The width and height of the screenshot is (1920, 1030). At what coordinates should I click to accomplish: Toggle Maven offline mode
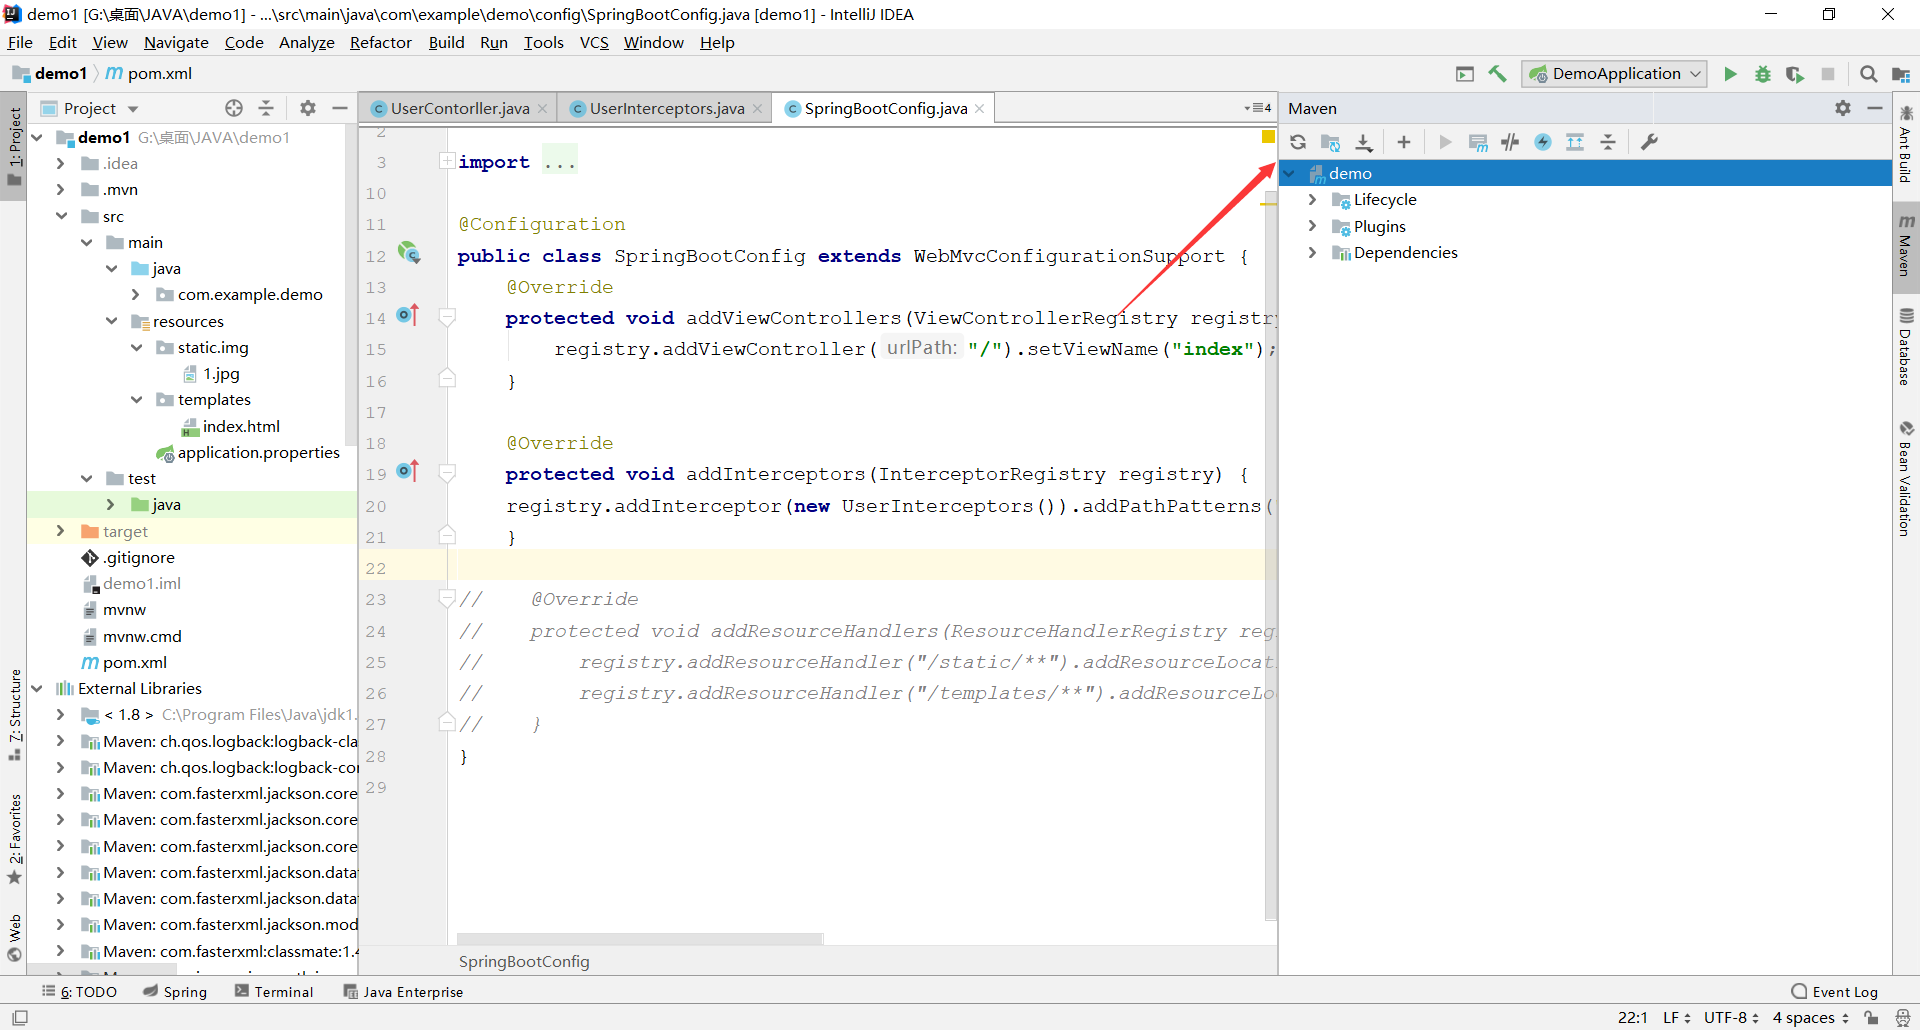coord(1510,142)
